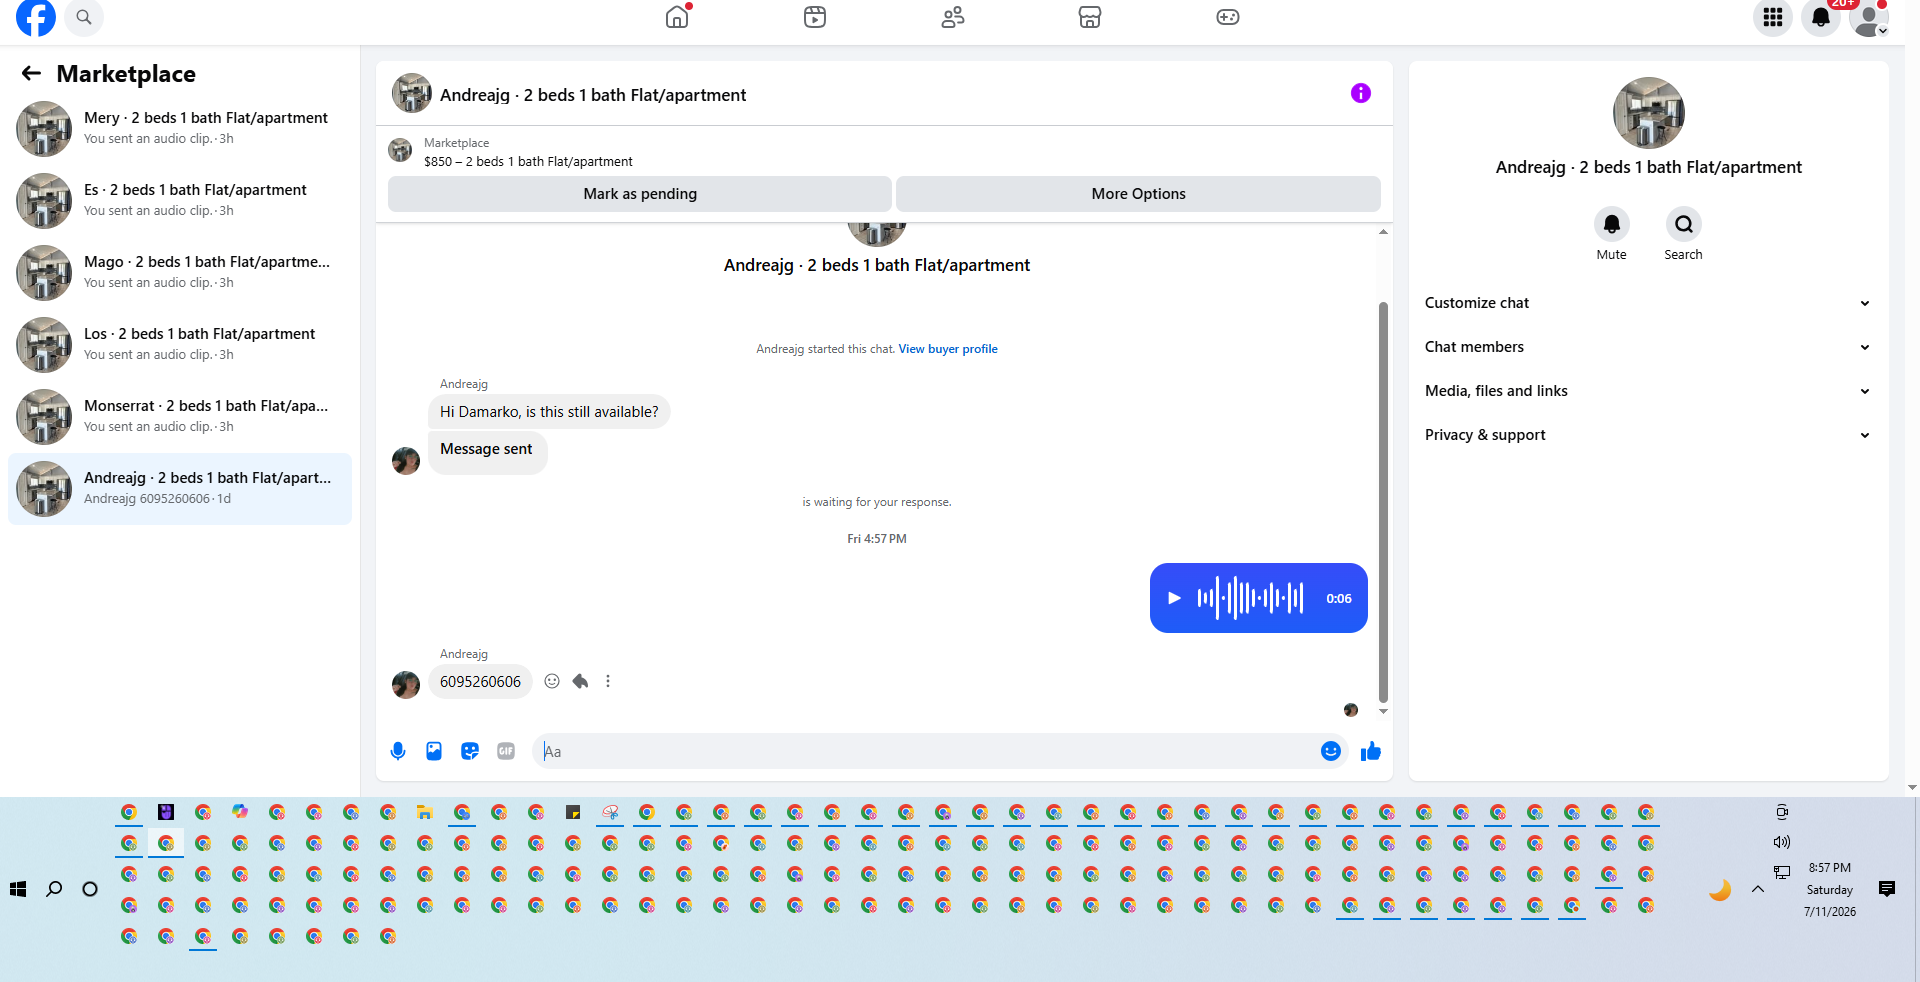Click the audio clip waveform
The width and height of the screenshot is (1920, 982).
(x=1250, y=598)
